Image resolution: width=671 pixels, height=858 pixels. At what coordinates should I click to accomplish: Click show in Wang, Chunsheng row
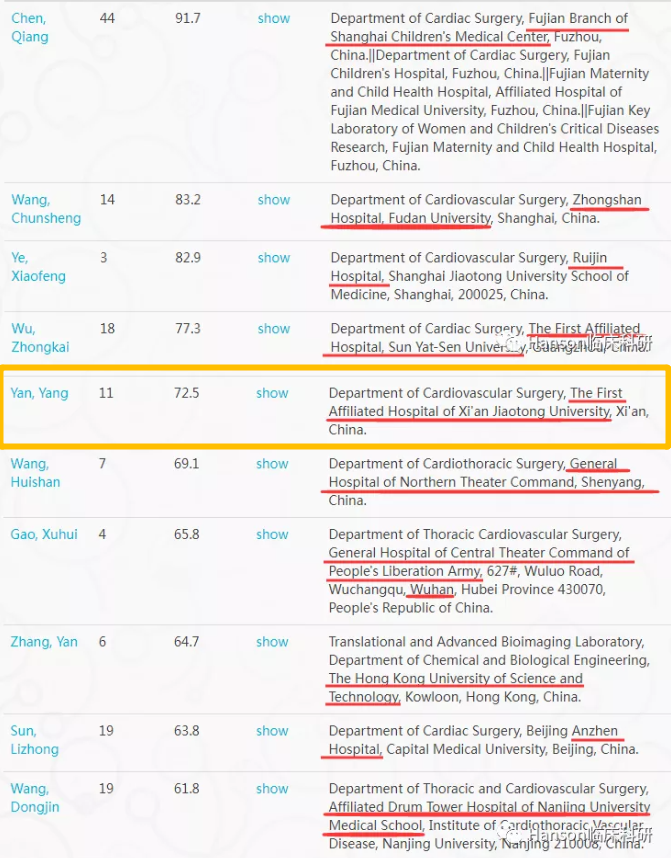[x=274, y=200]
